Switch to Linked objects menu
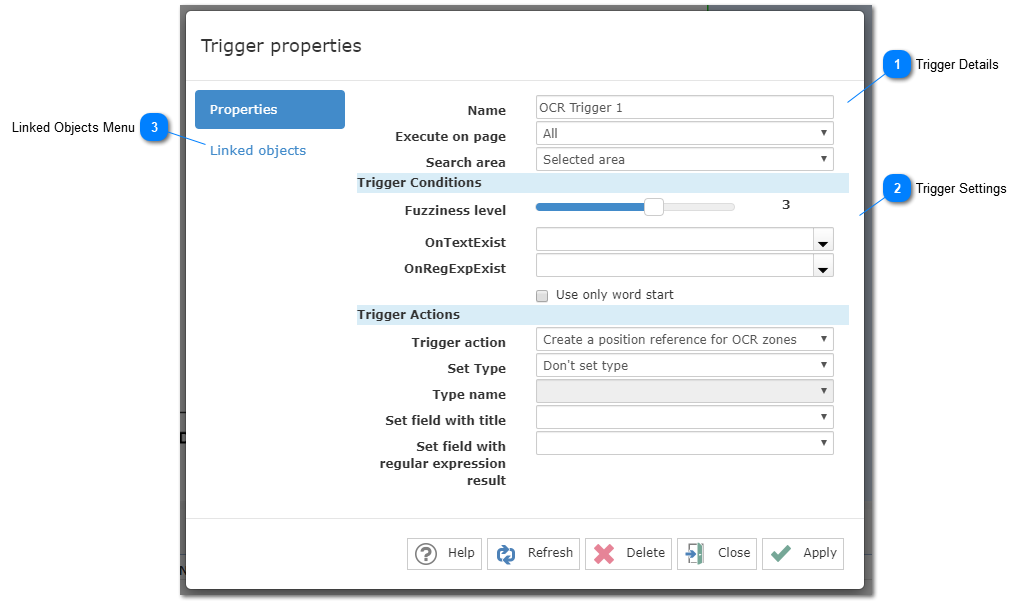Viewport: 1023px width, 604px height. pyautogui.click(x=258, y=151)
